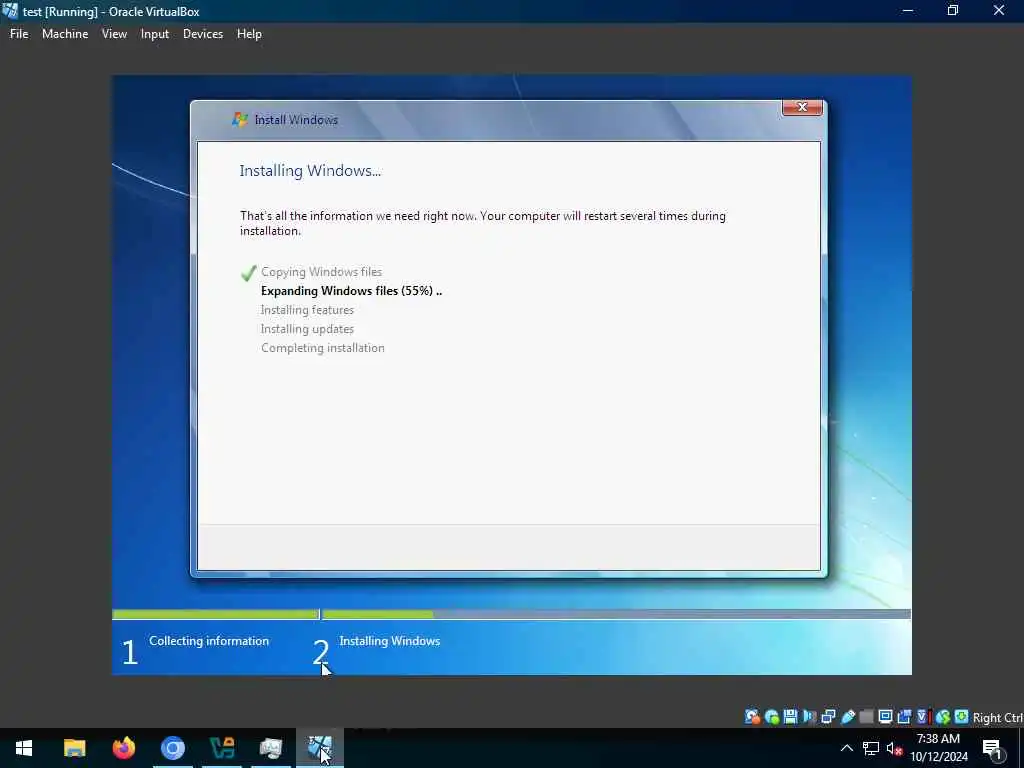Close the Install Windows dialog
1024x768 pixels.
point(802,107)
